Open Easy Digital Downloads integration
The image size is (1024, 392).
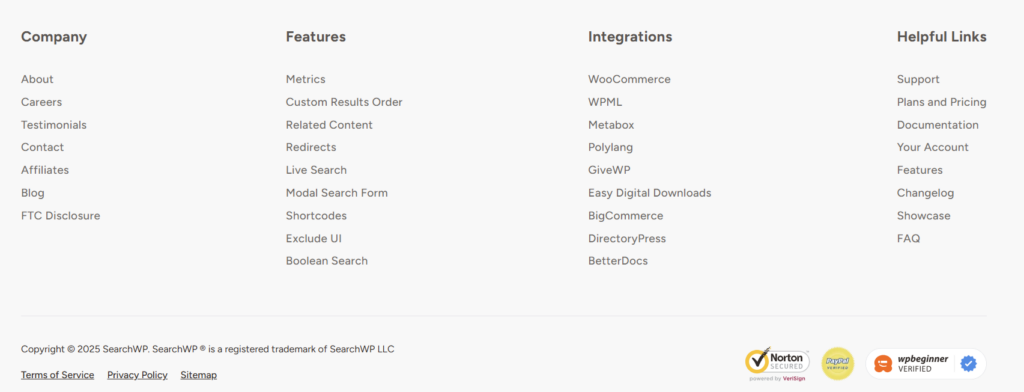tap(650, 193)
